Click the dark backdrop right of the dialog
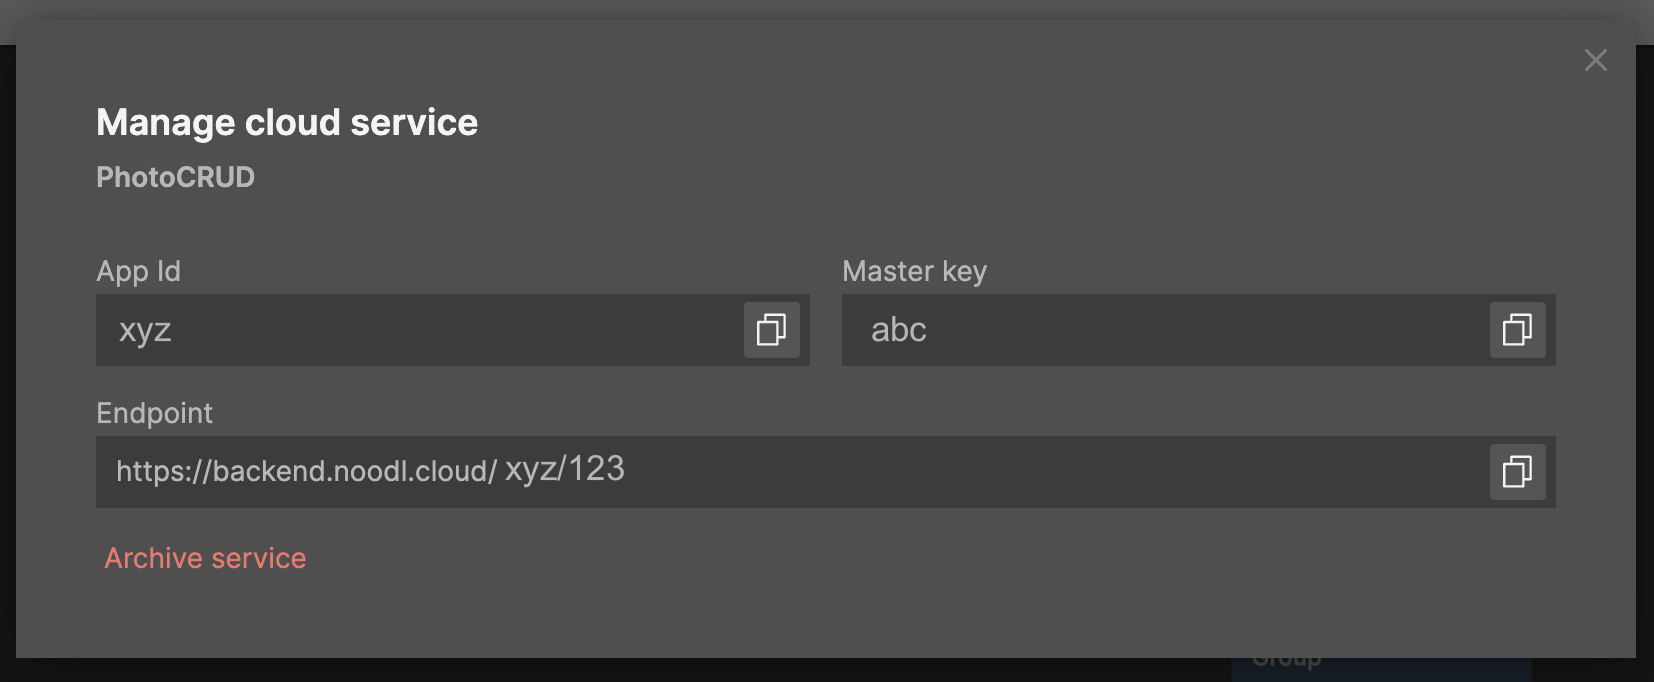Viewport: 1654px width, 682px height. [1645, 350]
